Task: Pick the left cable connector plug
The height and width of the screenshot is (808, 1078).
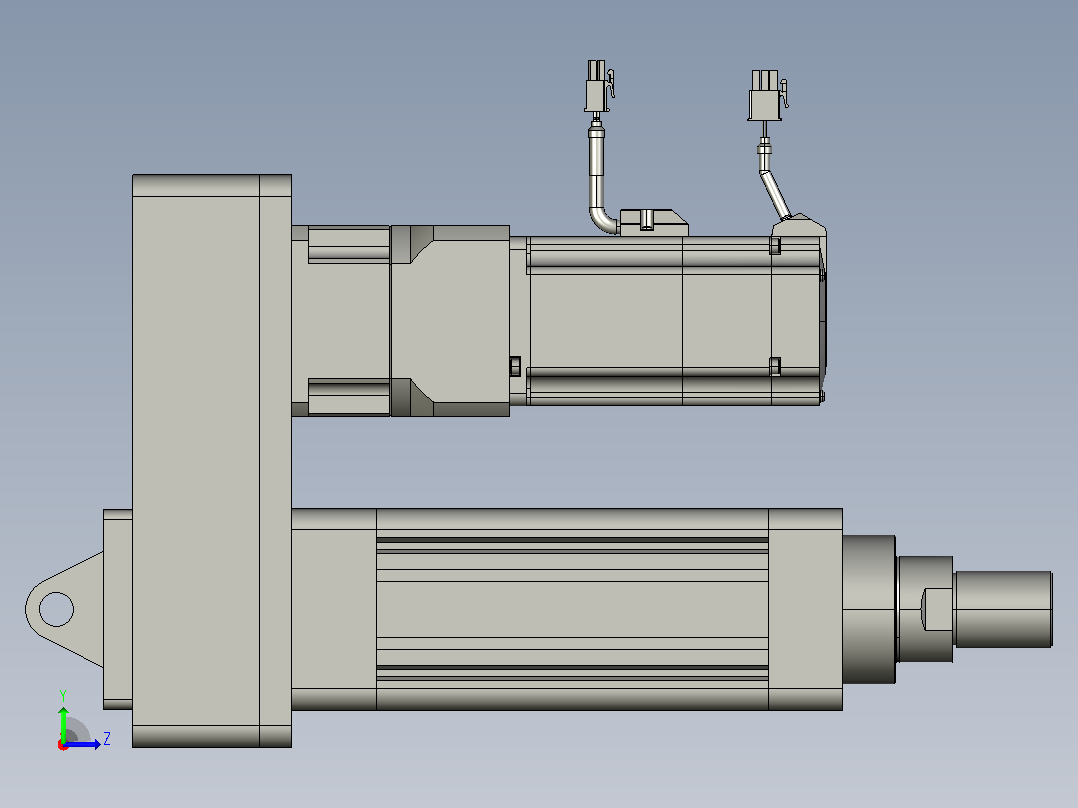Action: (x=599, y=86)
